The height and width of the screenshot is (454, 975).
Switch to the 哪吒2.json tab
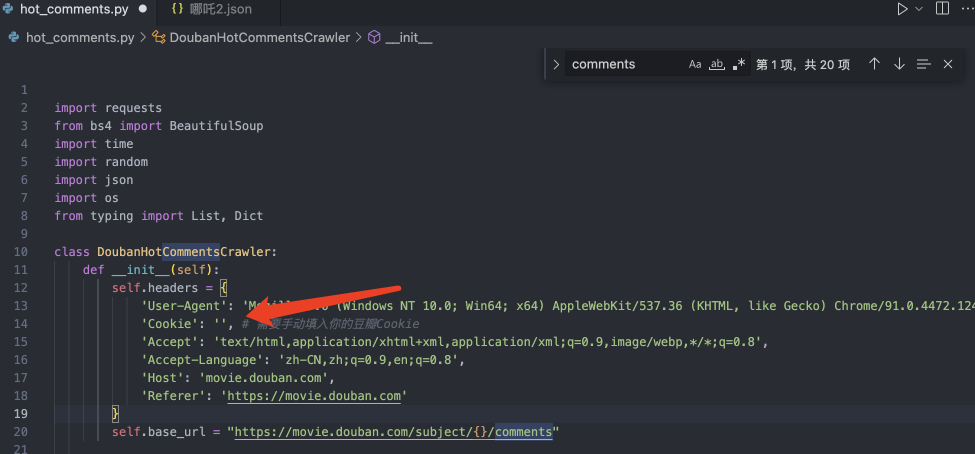tap(220, 9)
